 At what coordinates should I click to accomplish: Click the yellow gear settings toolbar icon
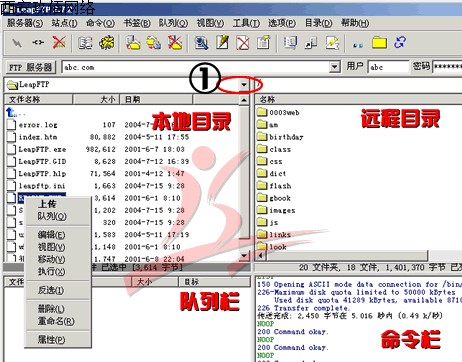[106, 43]
